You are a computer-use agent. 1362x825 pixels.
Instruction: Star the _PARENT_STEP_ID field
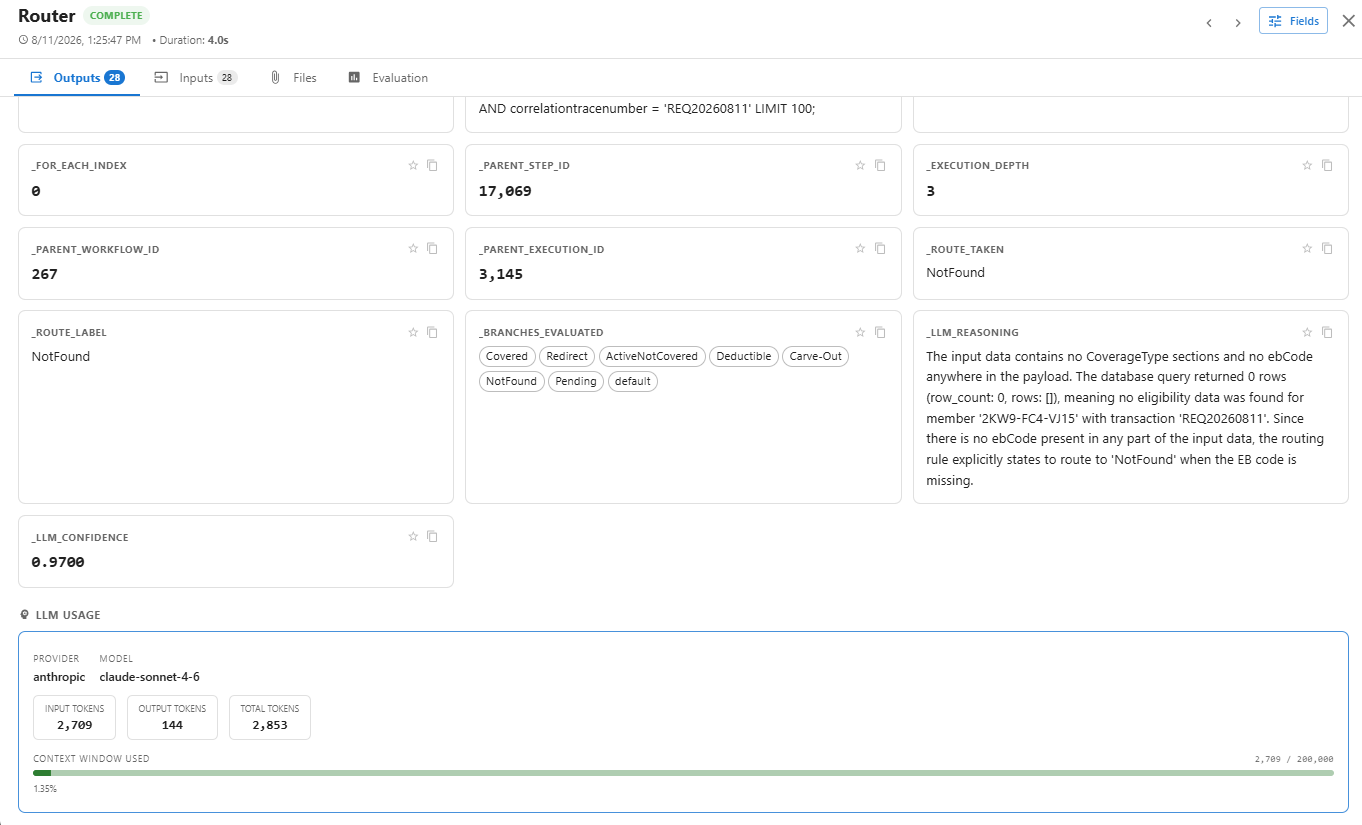tap(860, 165)
